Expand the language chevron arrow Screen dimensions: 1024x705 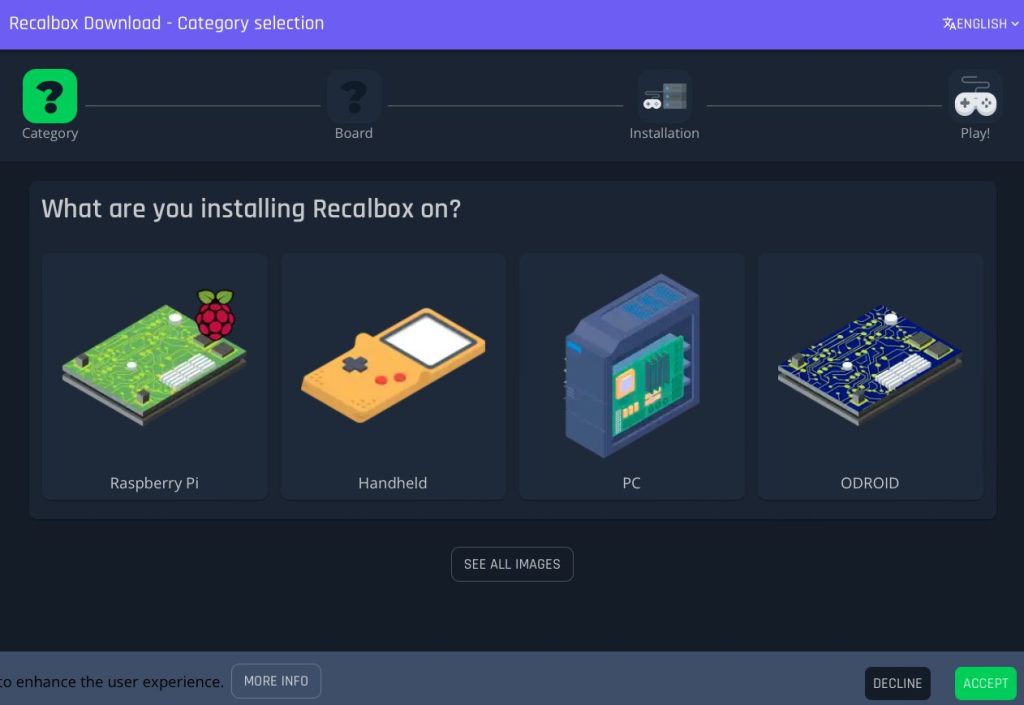tap(1015, 24)
